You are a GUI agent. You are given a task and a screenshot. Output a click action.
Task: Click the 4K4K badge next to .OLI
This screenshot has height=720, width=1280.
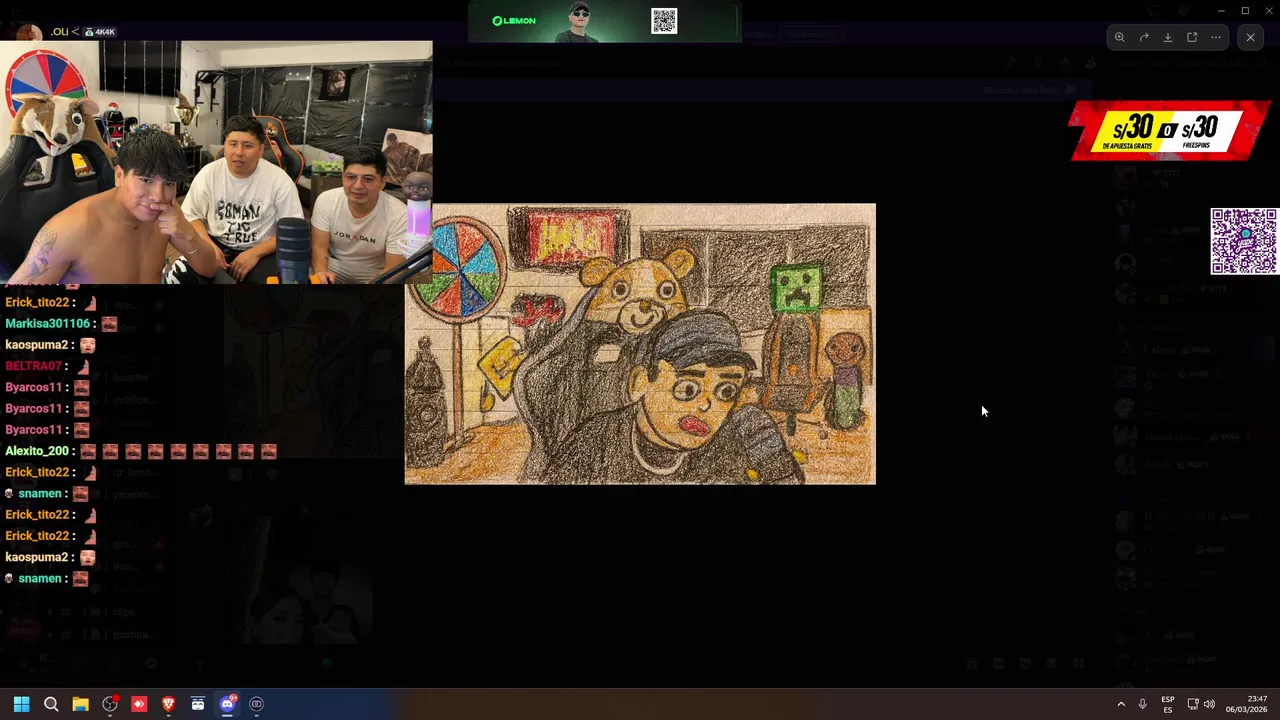click(x=100, y=32)
